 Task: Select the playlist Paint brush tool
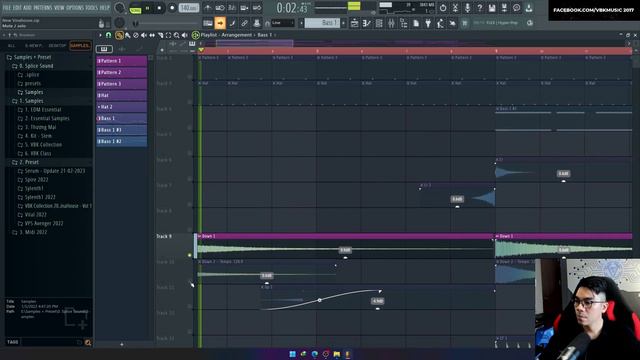click(x=128, y=36)
